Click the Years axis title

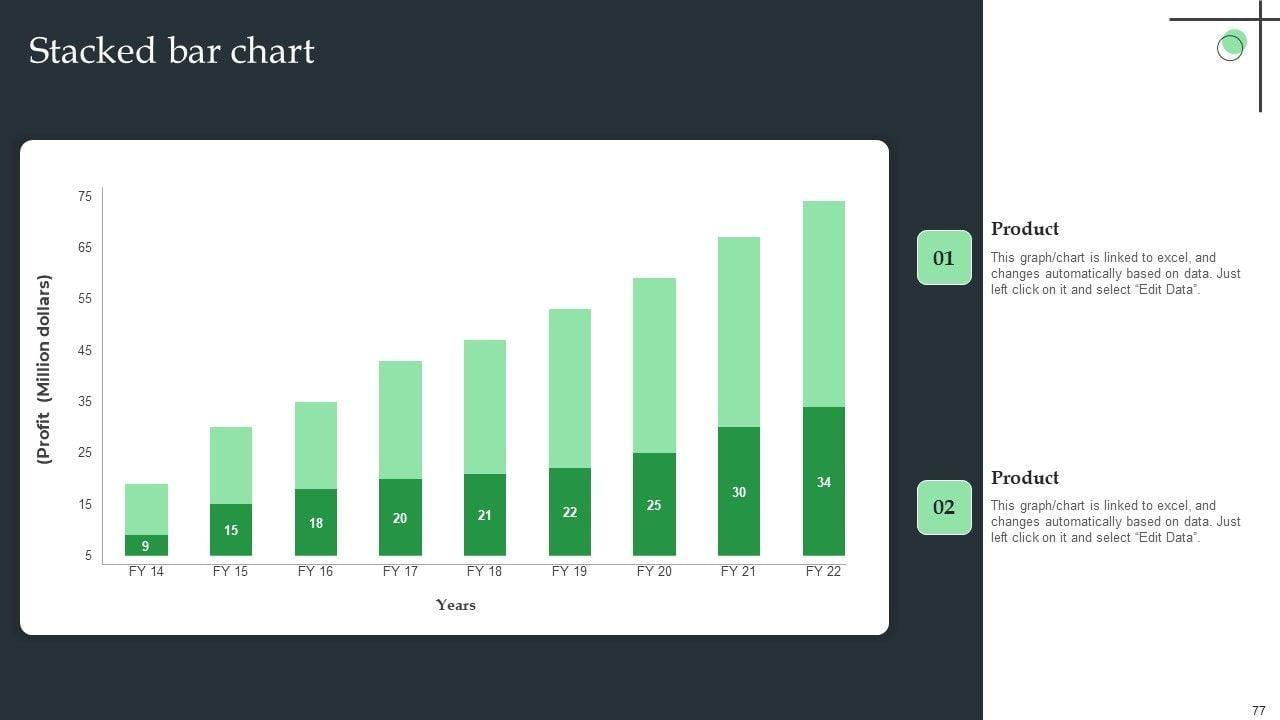click(x=456, y=605)
